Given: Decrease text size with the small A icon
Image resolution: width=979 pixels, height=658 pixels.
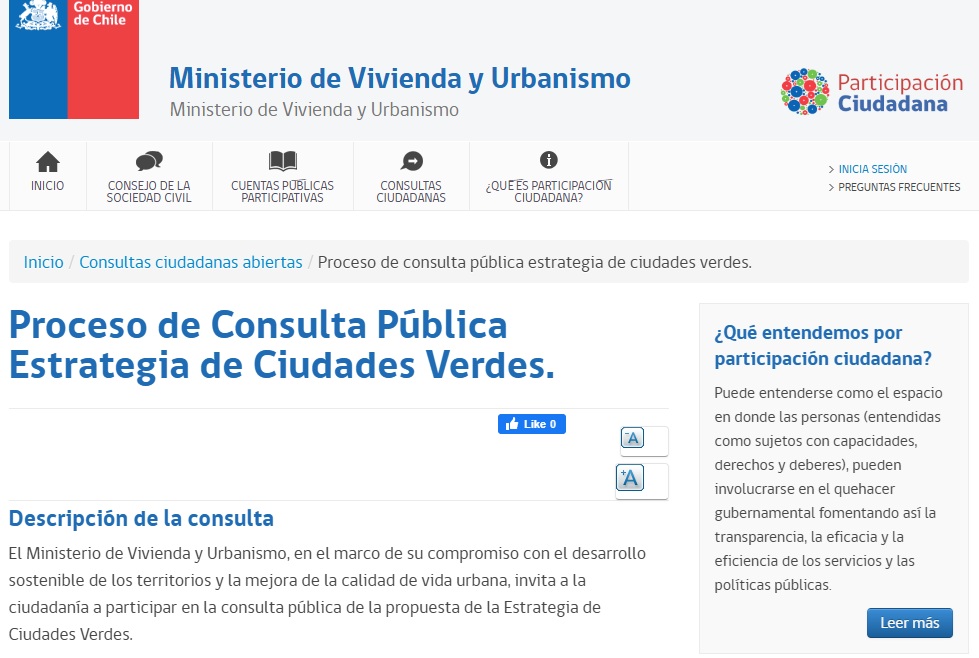Looking at the screenshot, I should click(632, 439).
